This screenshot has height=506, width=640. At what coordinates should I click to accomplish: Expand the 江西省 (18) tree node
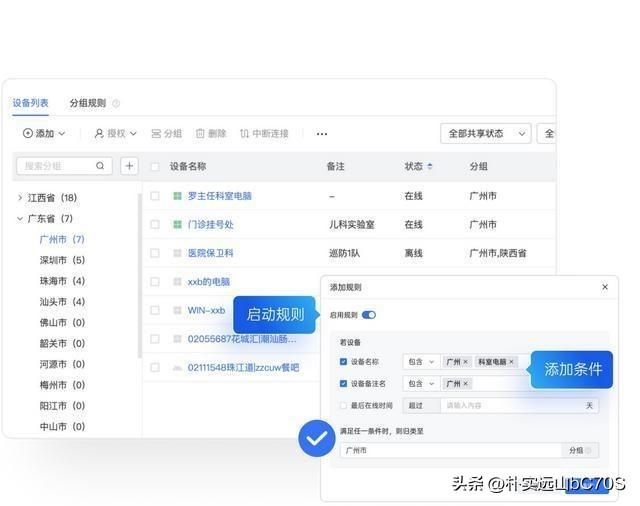pyautogui.click(x=20, y=198)
